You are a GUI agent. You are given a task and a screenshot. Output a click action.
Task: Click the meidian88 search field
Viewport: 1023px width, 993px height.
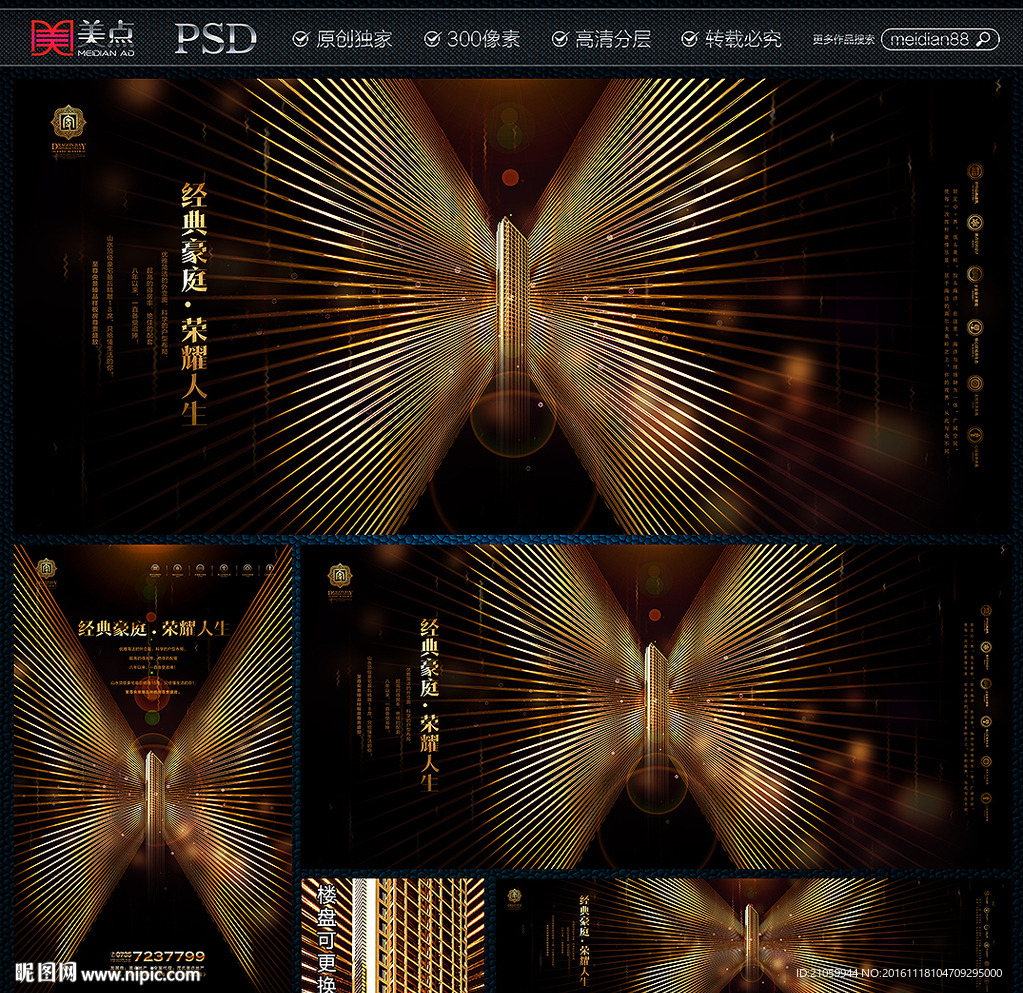(939, 39)
